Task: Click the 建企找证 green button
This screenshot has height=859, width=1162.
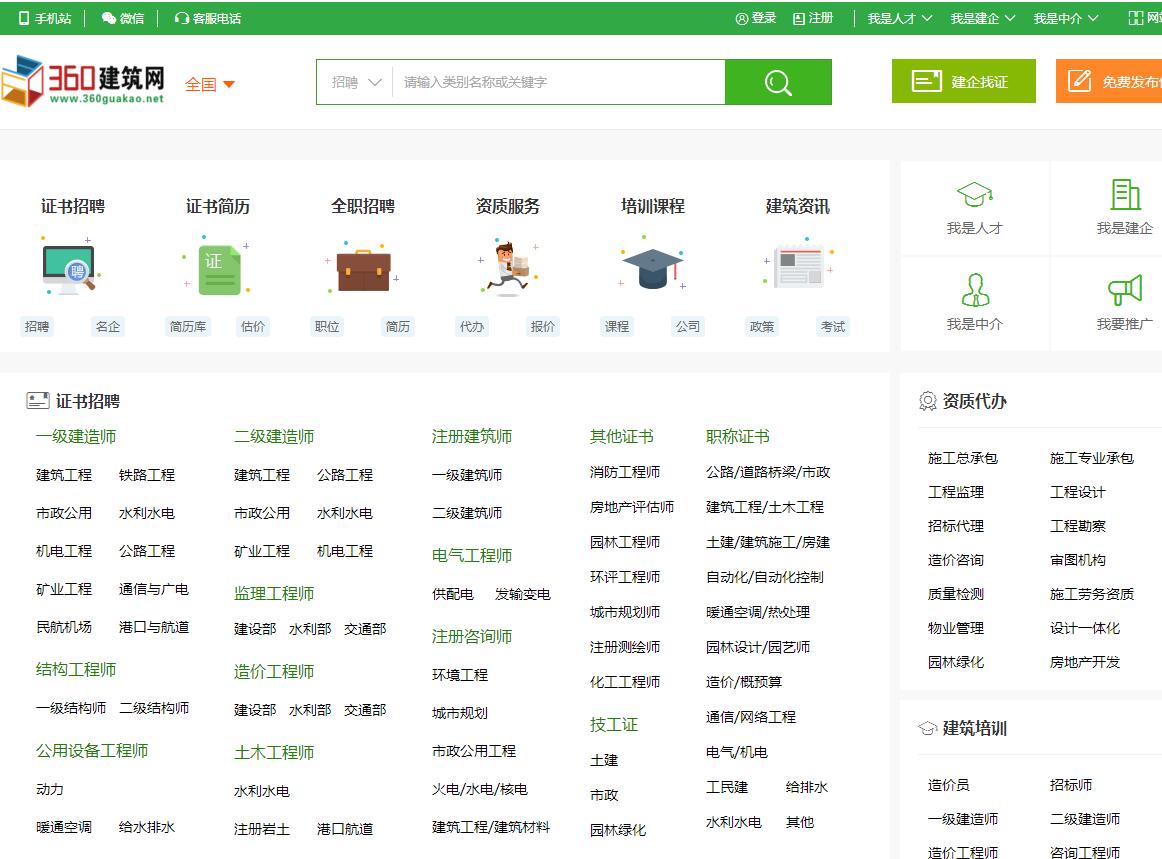Action: coord(963,82)
